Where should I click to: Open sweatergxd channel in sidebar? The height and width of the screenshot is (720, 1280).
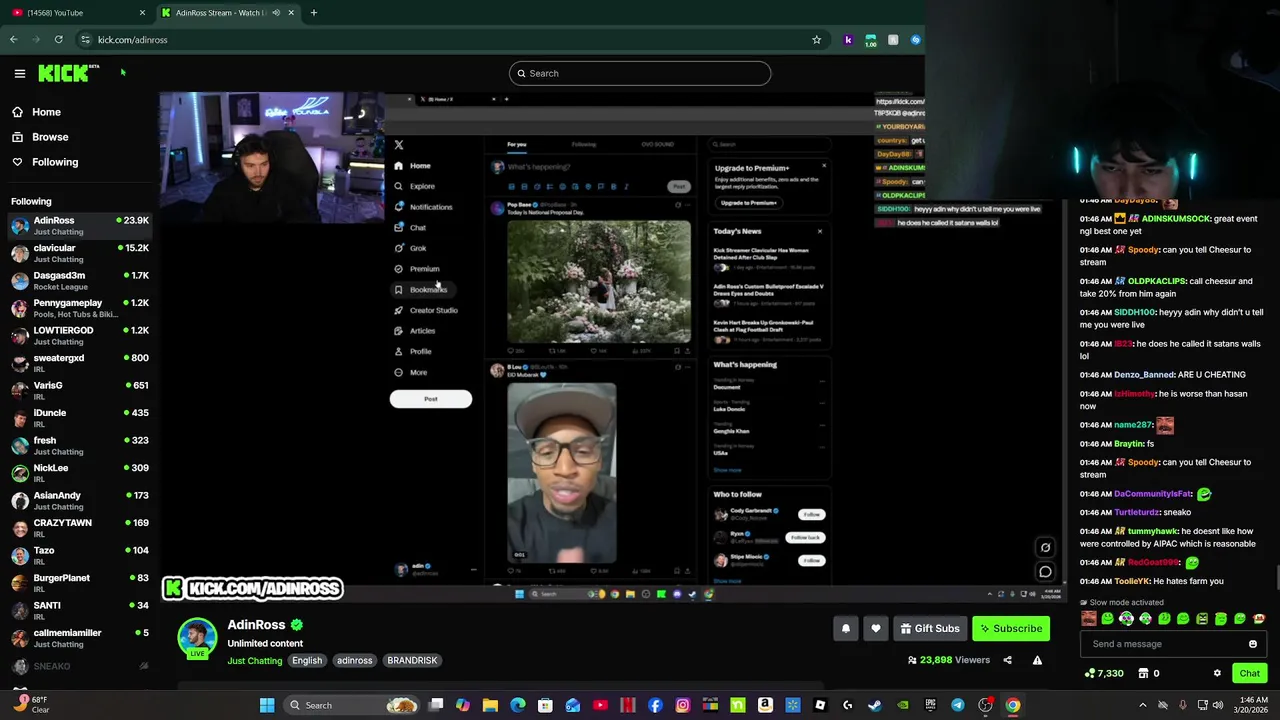(80, 363)
